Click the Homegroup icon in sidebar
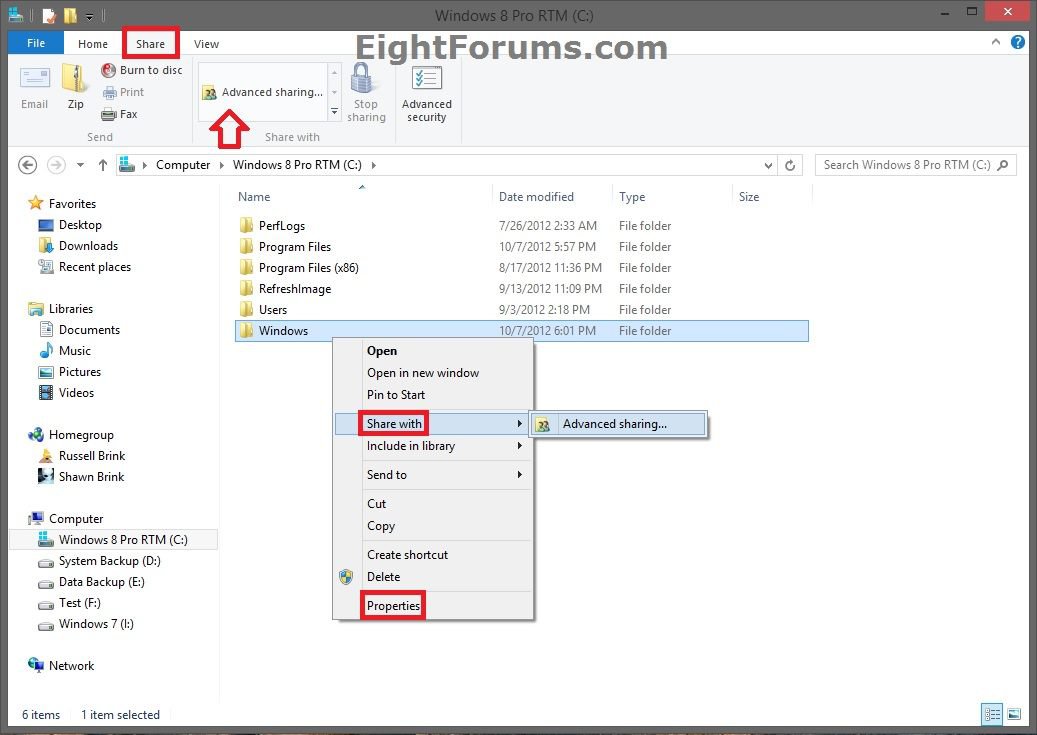The width and height of the screenshot is (1037, 735). point(36,435)
